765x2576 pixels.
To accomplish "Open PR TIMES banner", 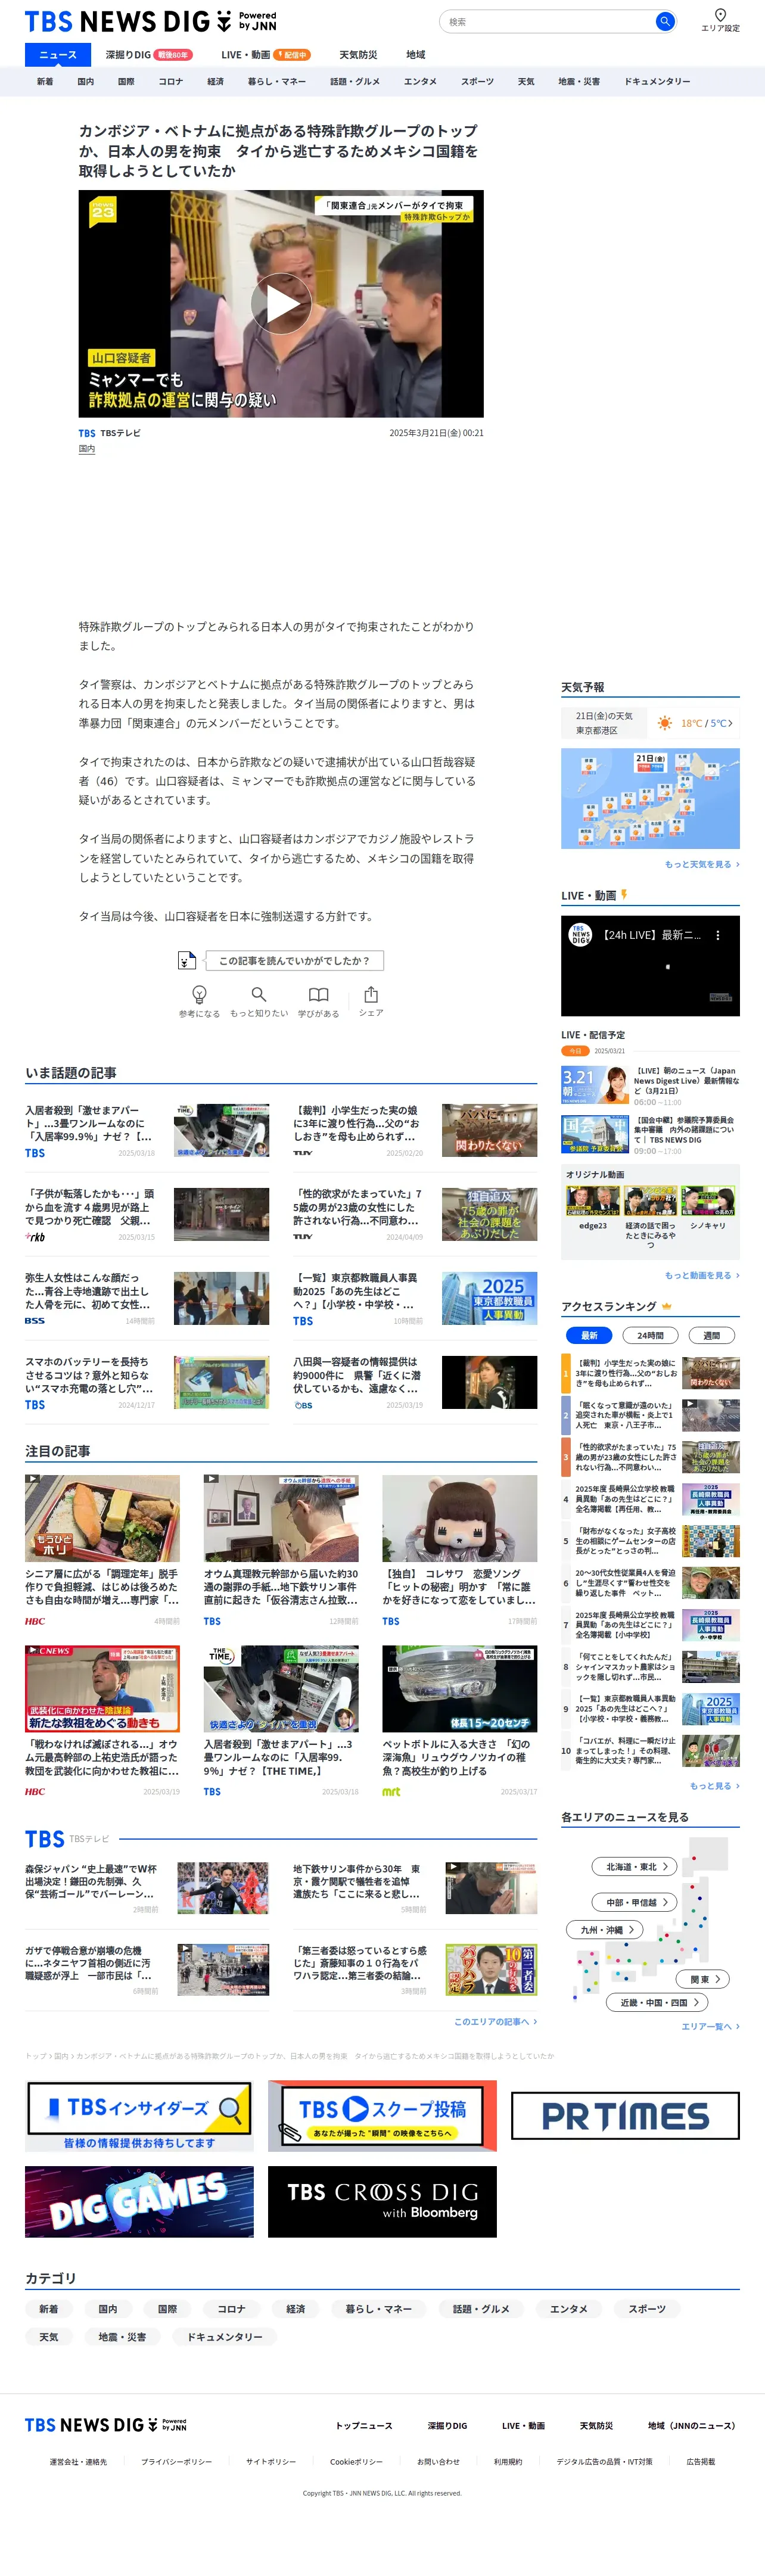I will [625, 2116].
